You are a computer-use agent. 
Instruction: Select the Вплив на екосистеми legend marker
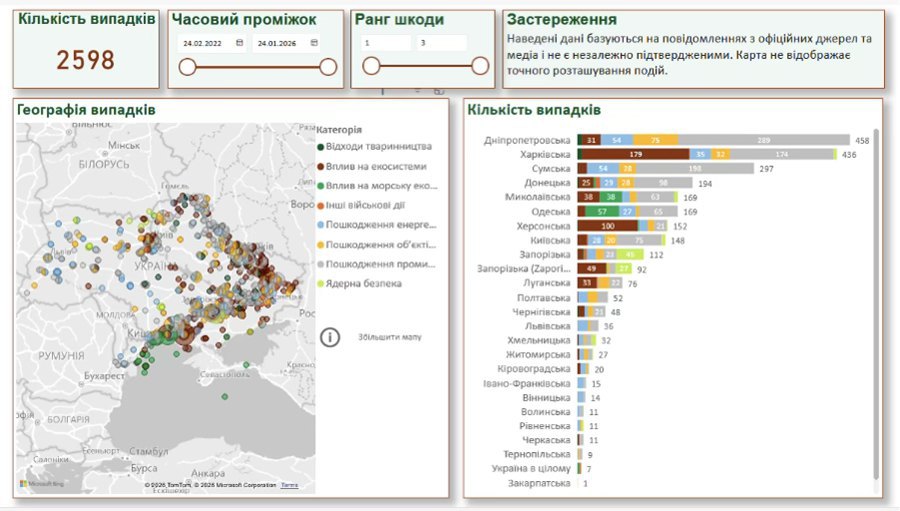(x=319, y=166)
